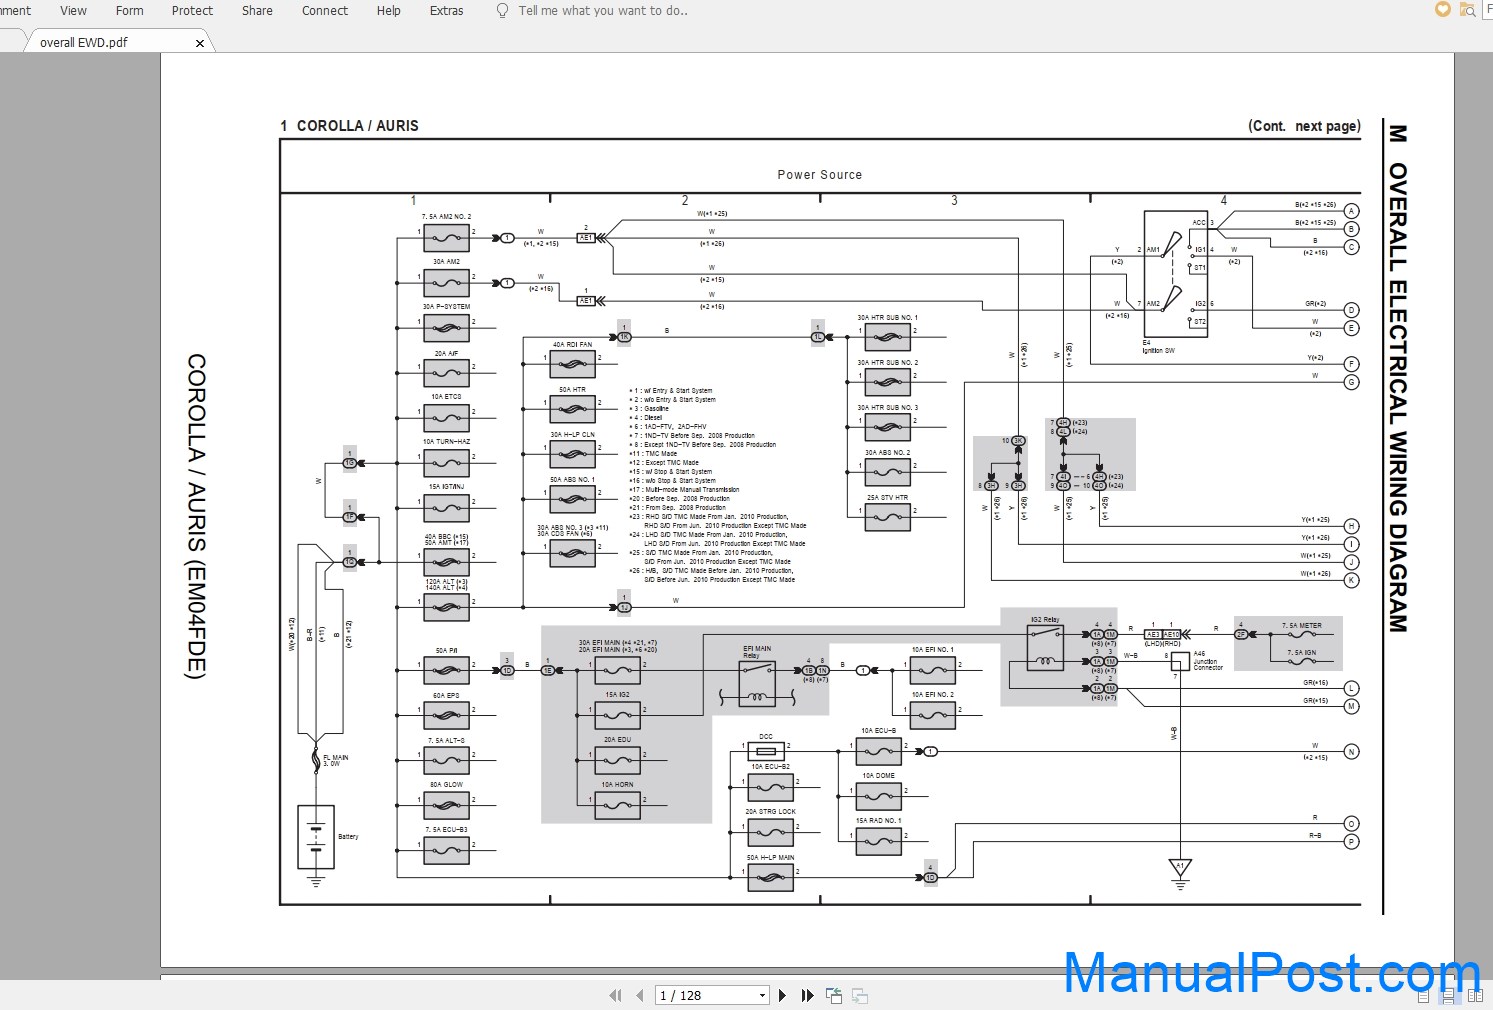This screenshot has width=1493, height=1010.
Task: Click the 10A TURN-HAZ fuse label
Action: [446, 441]
